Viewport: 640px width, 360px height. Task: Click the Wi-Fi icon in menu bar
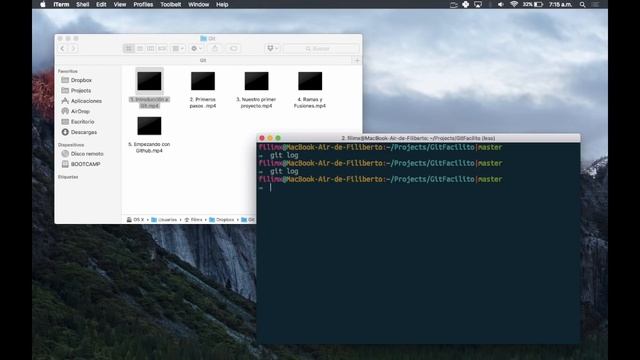pyautogui.click(x=514, y=4)
